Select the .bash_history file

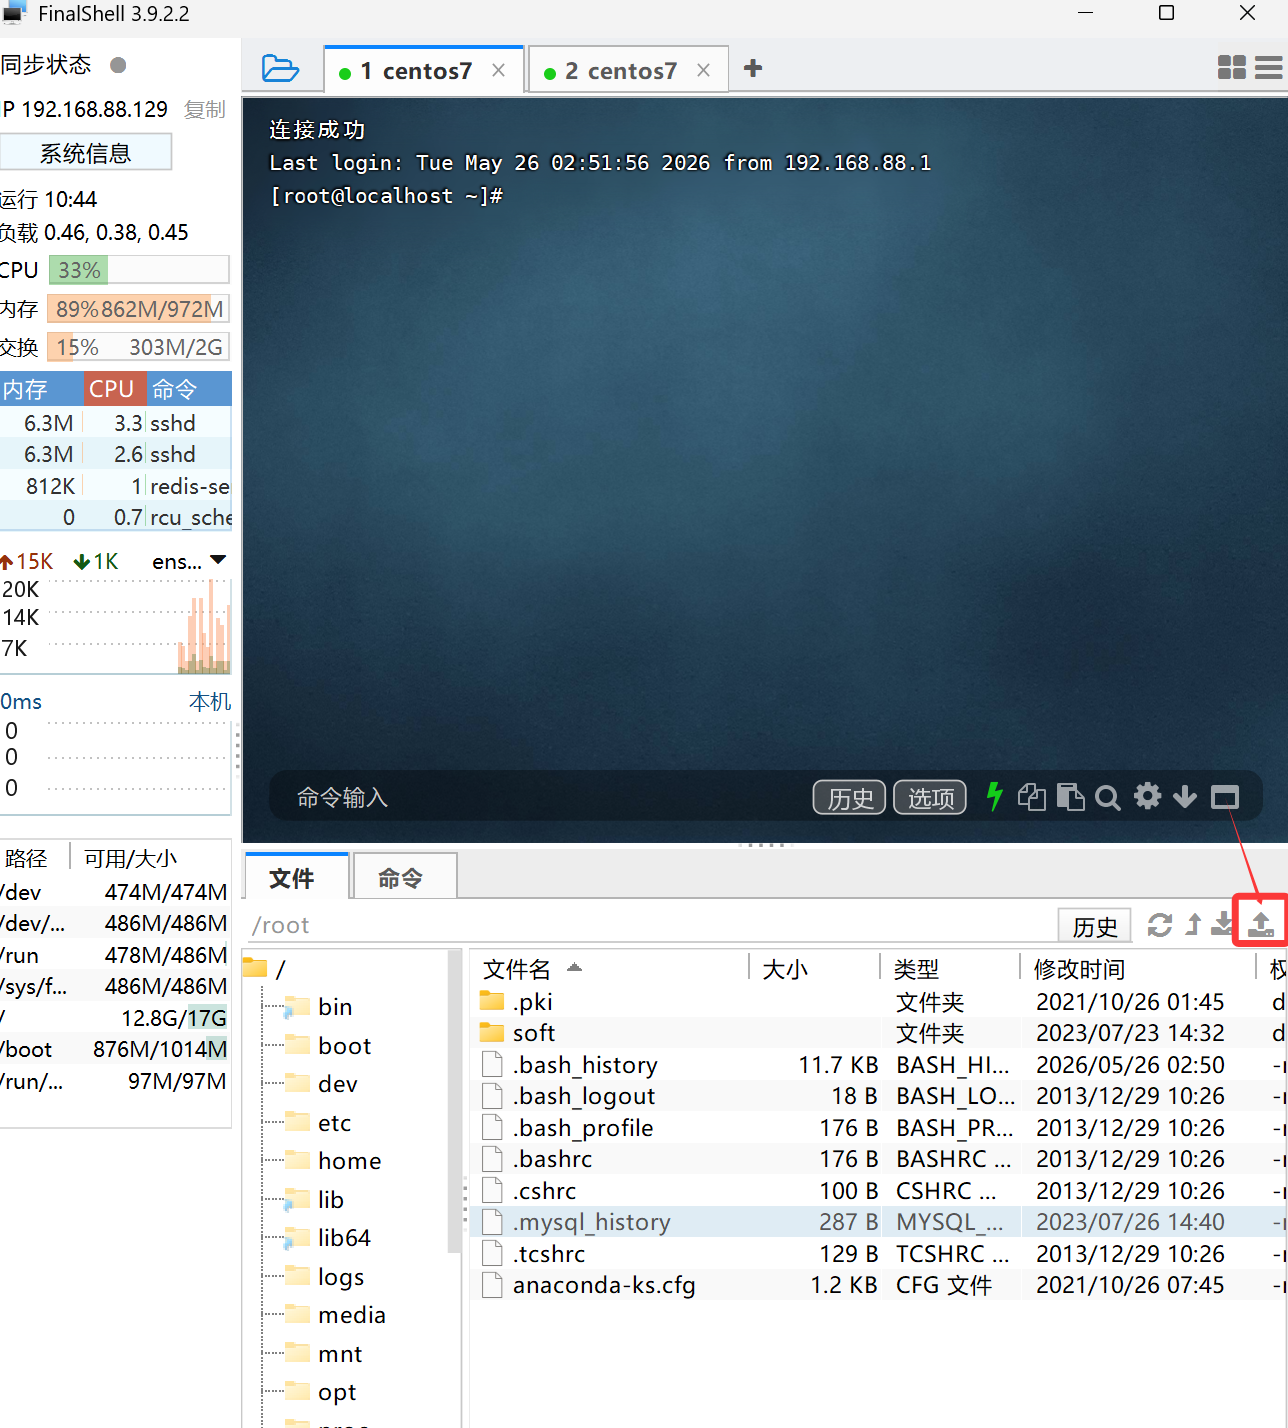878,1065
